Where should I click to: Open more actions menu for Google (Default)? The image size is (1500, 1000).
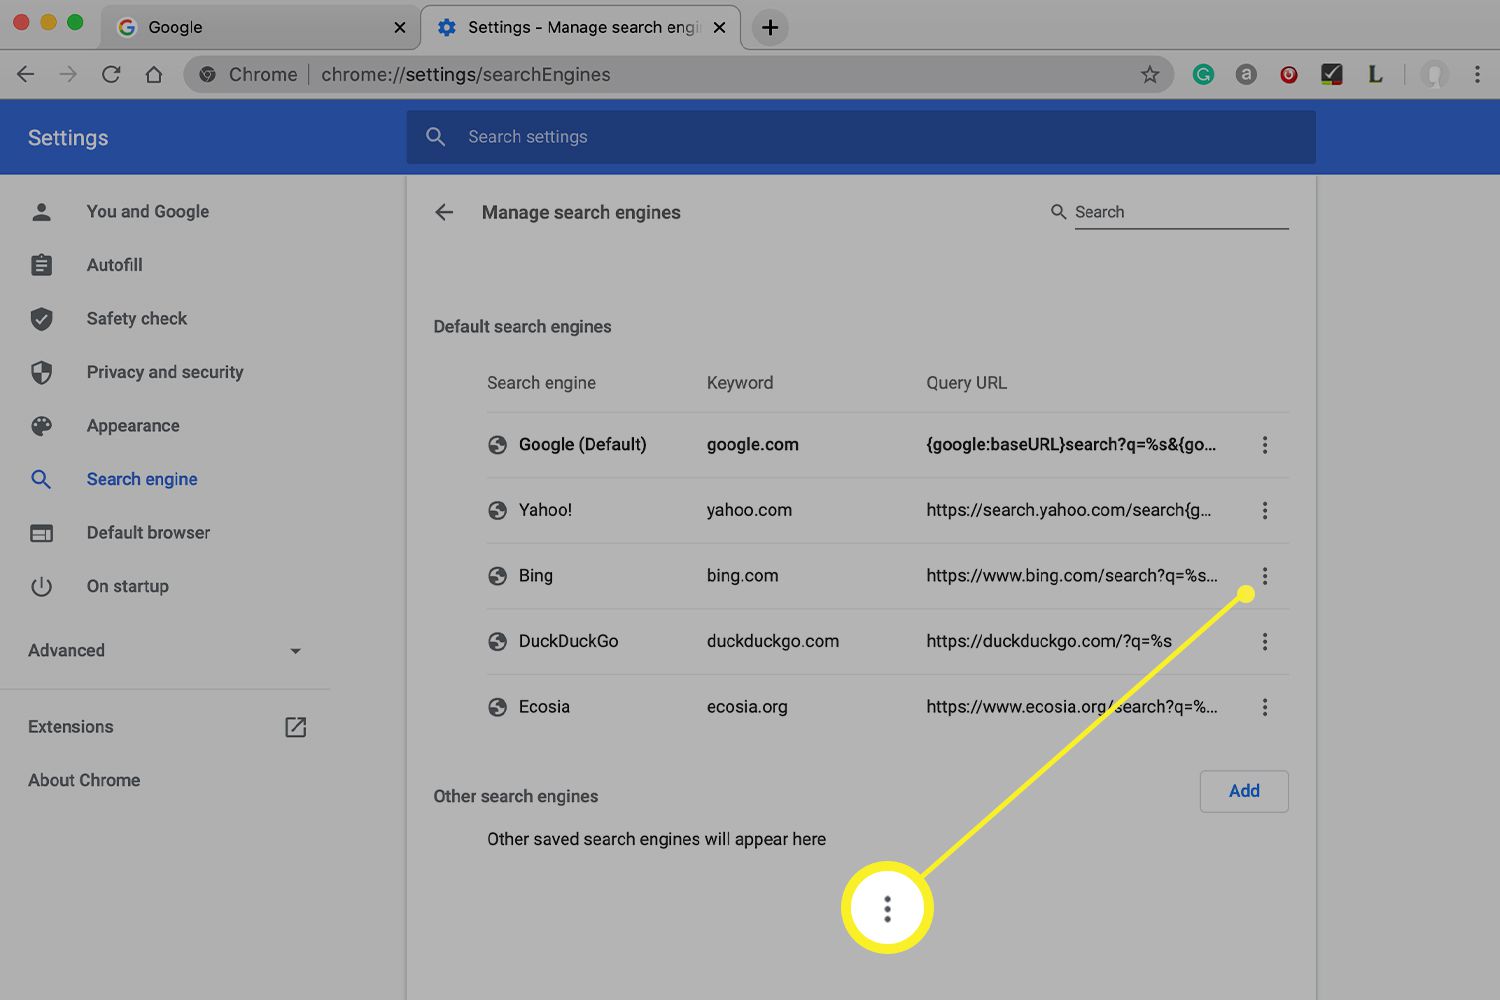pyautogui.click(x=1264, y=445)
